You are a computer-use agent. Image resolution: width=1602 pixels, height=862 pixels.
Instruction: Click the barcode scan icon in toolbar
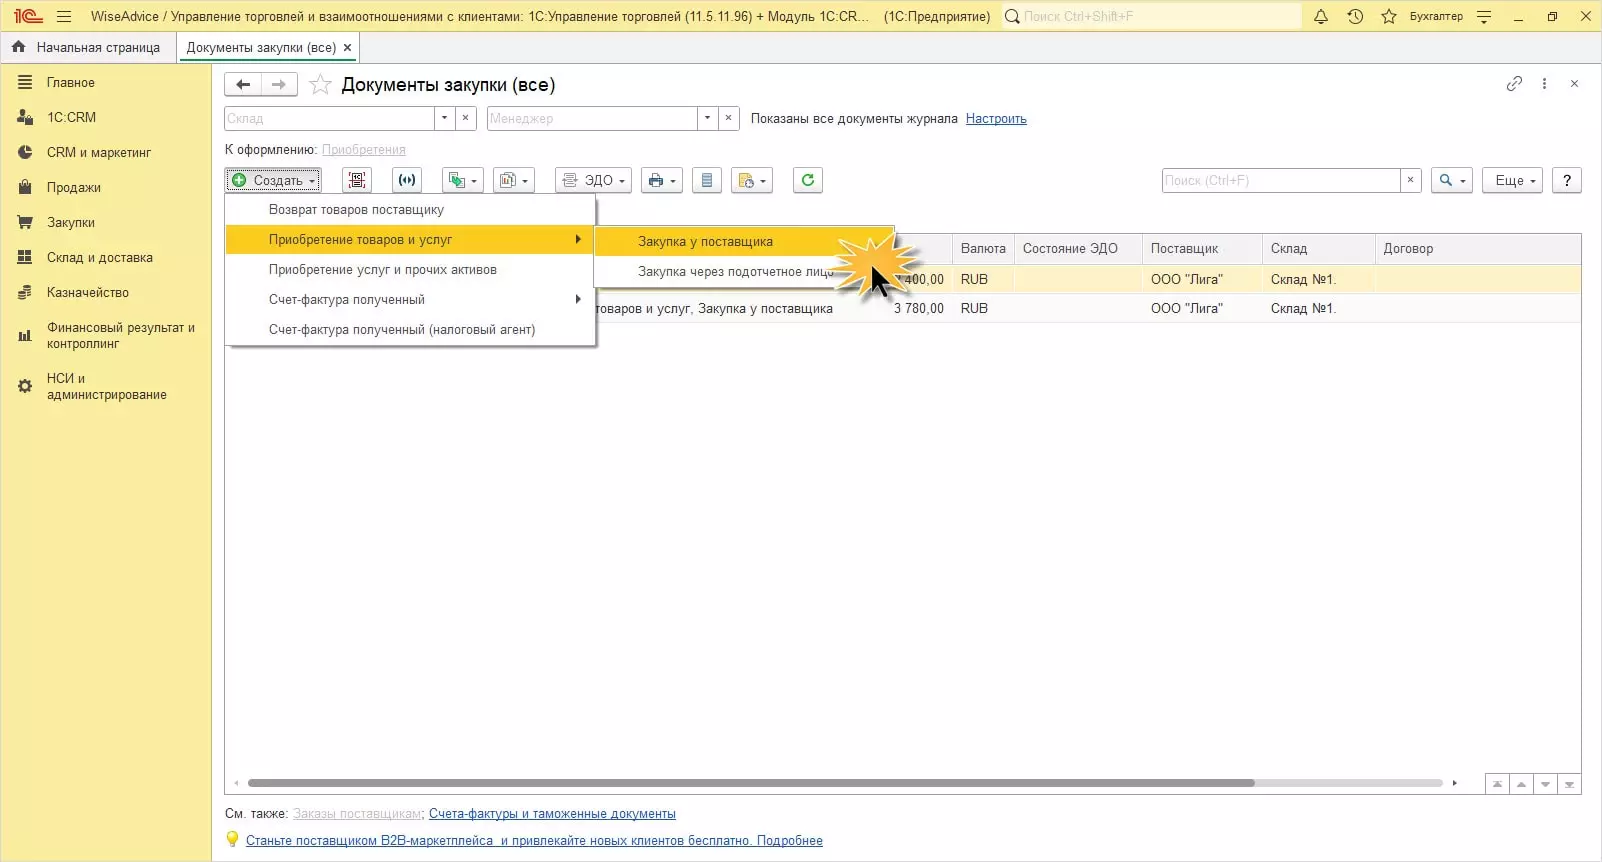[x=357, y=180]
